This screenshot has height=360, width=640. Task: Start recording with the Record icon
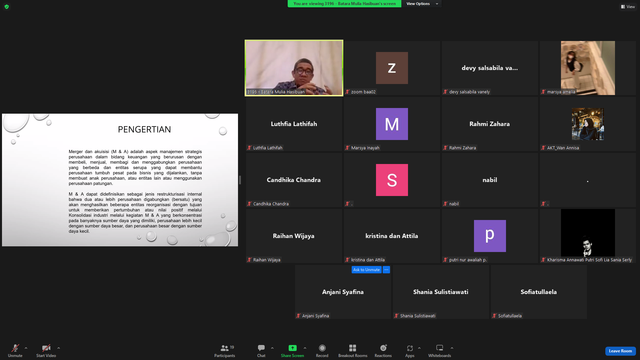coord(322,348)
